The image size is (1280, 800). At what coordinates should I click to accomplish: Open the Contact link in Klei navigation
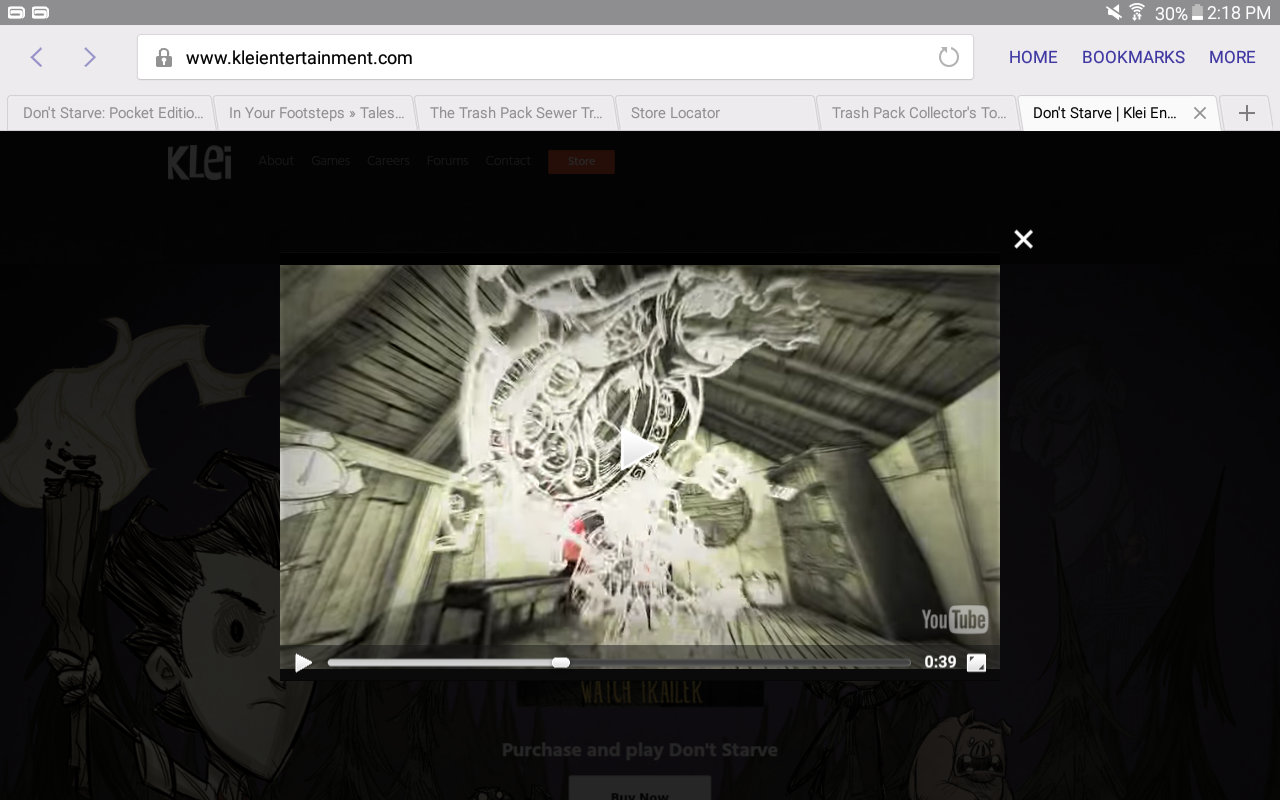[x=508, y=161]
